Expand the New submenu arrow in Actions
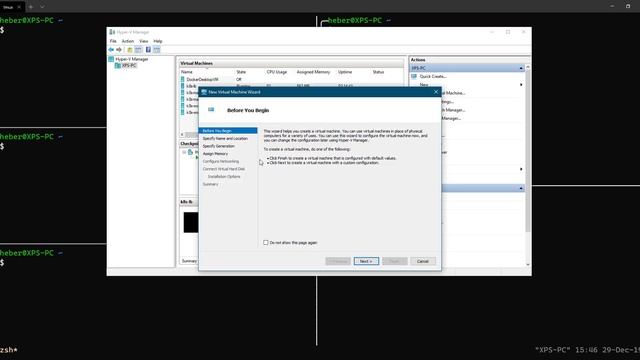The width and height of the screenshot is (640, 360). (521, 85)
